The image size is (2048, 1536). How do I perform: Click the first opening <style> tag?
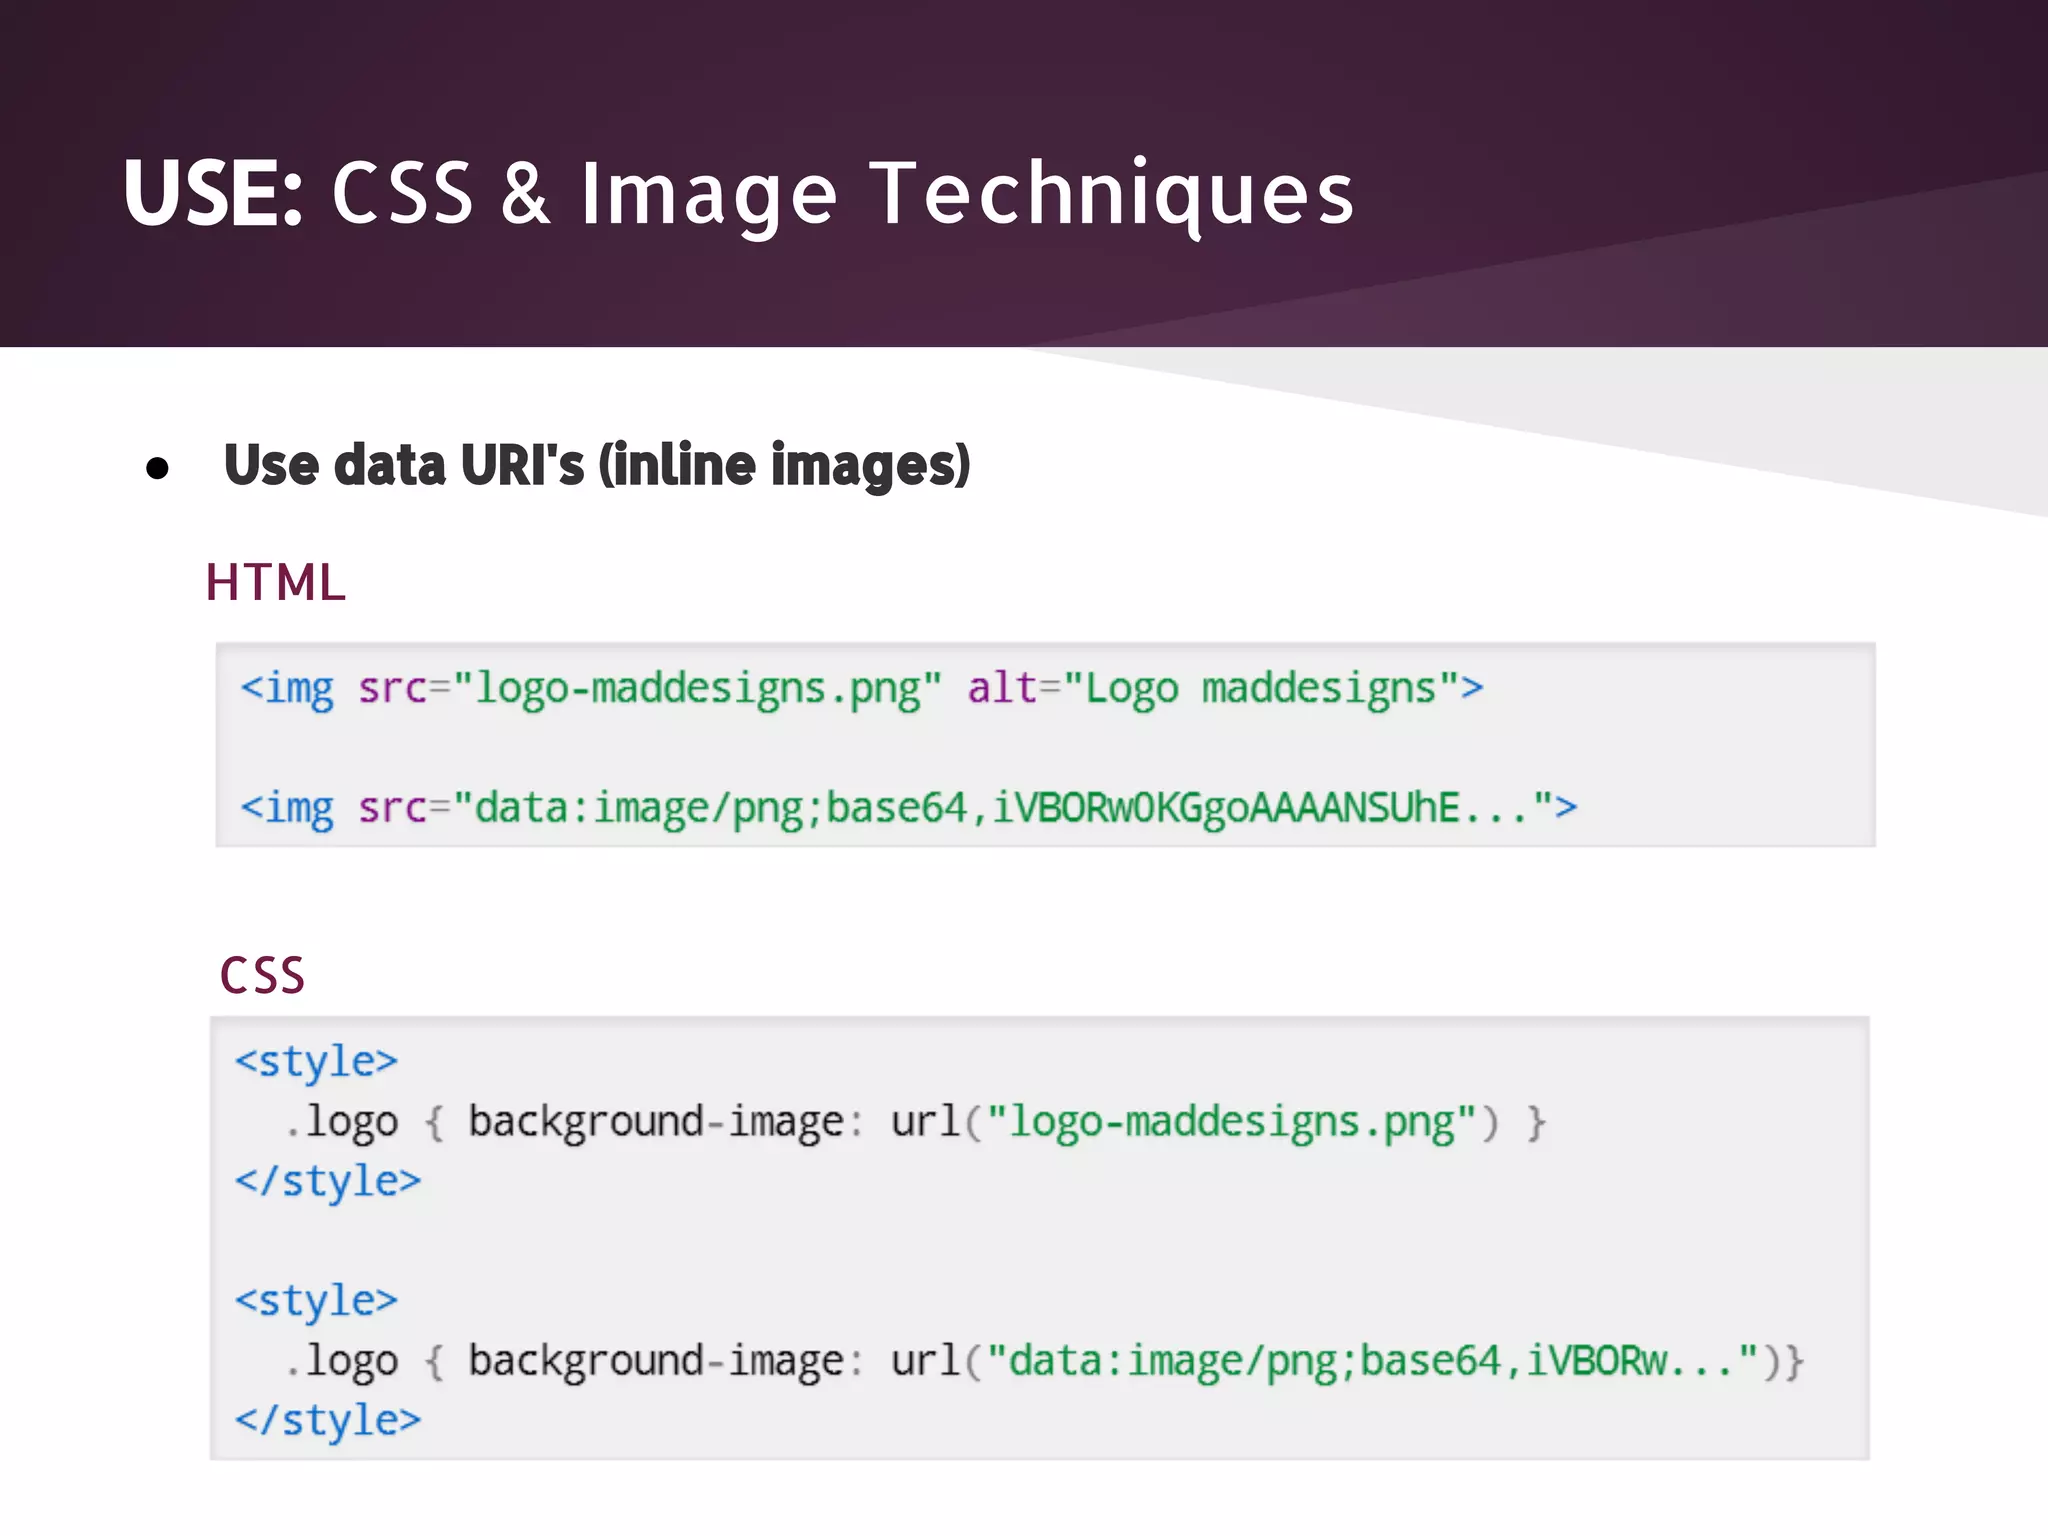pos(316,1062)
